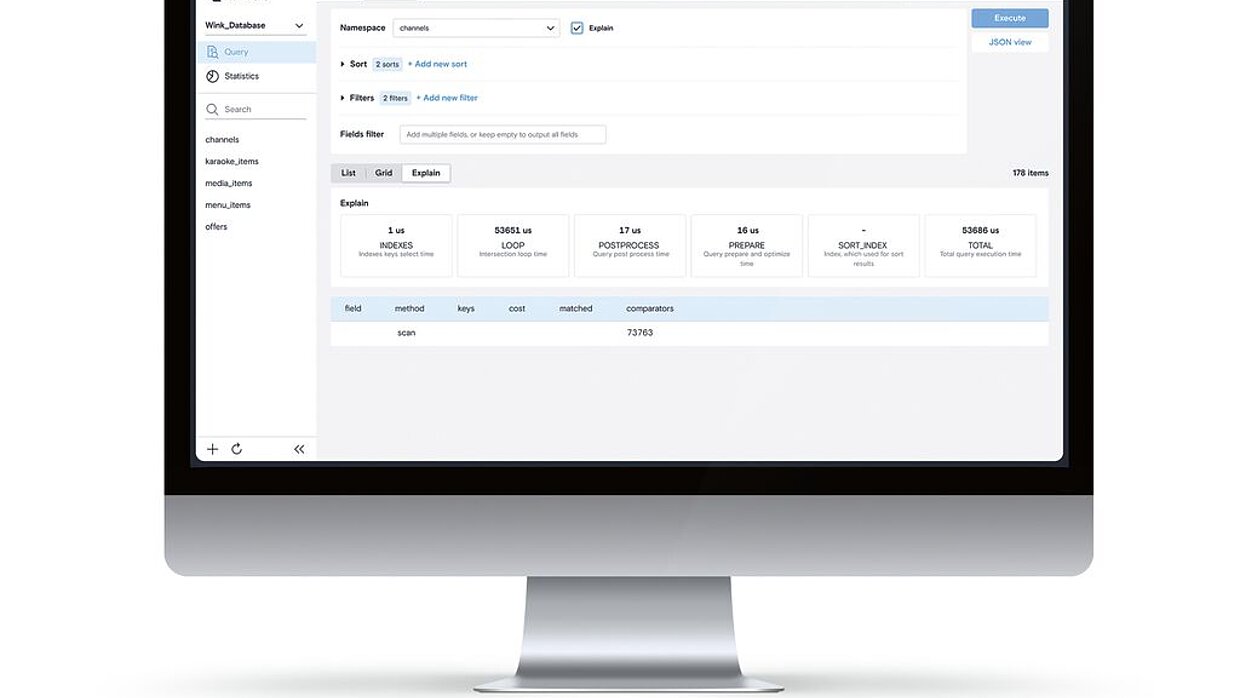Click the Execute button
The height and width of the screenshot is (698, 1240).
coord(1009,18)
